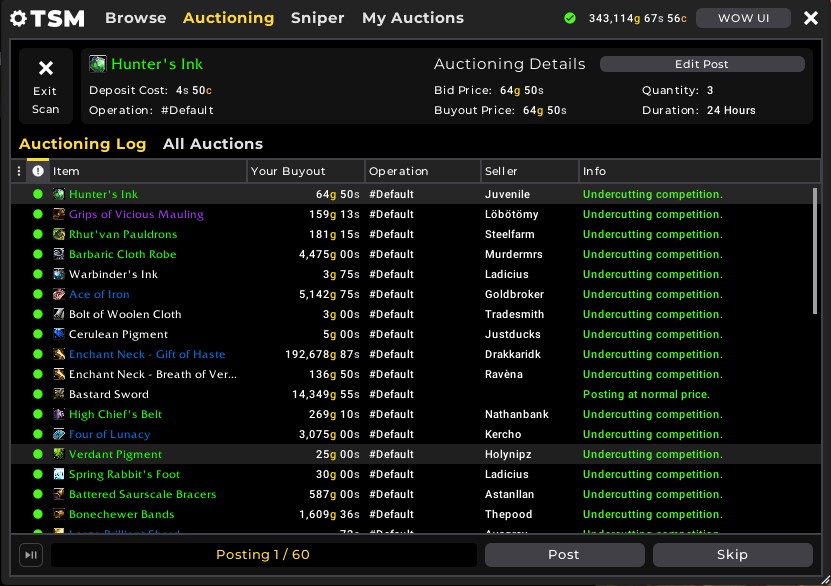Click the green connection status checkmark icon
This screenshot has width=831, height=586.
pyautogui.click(x=570, y=18)
